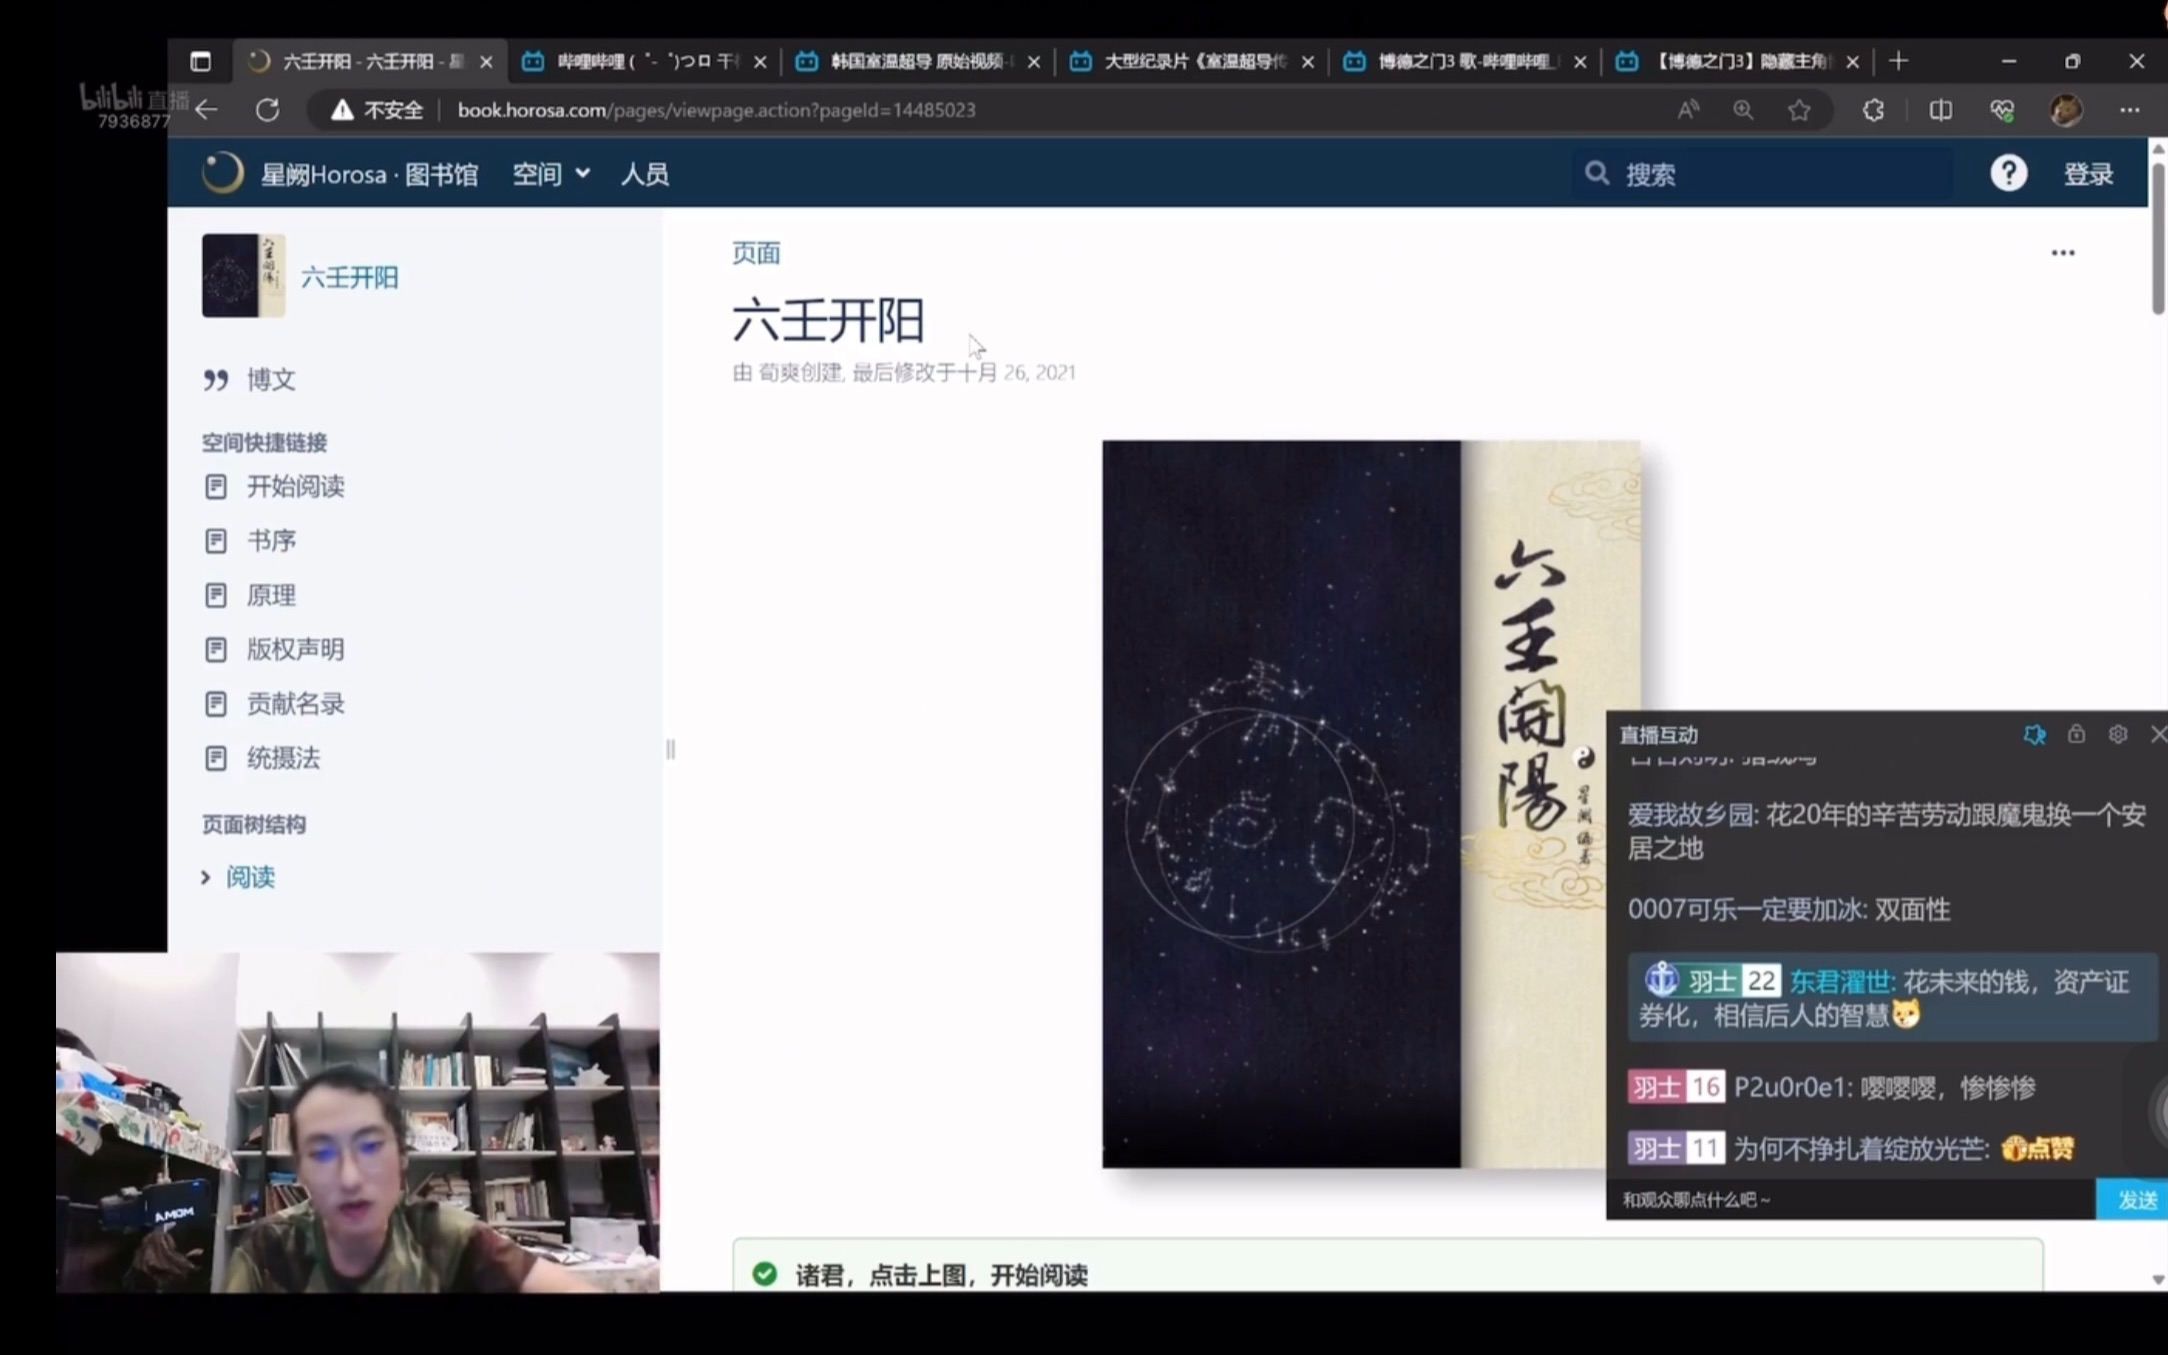2168x1355 pixels.
Task: Open the 版权声明 sidebar link
Action: tap(295, 649)
